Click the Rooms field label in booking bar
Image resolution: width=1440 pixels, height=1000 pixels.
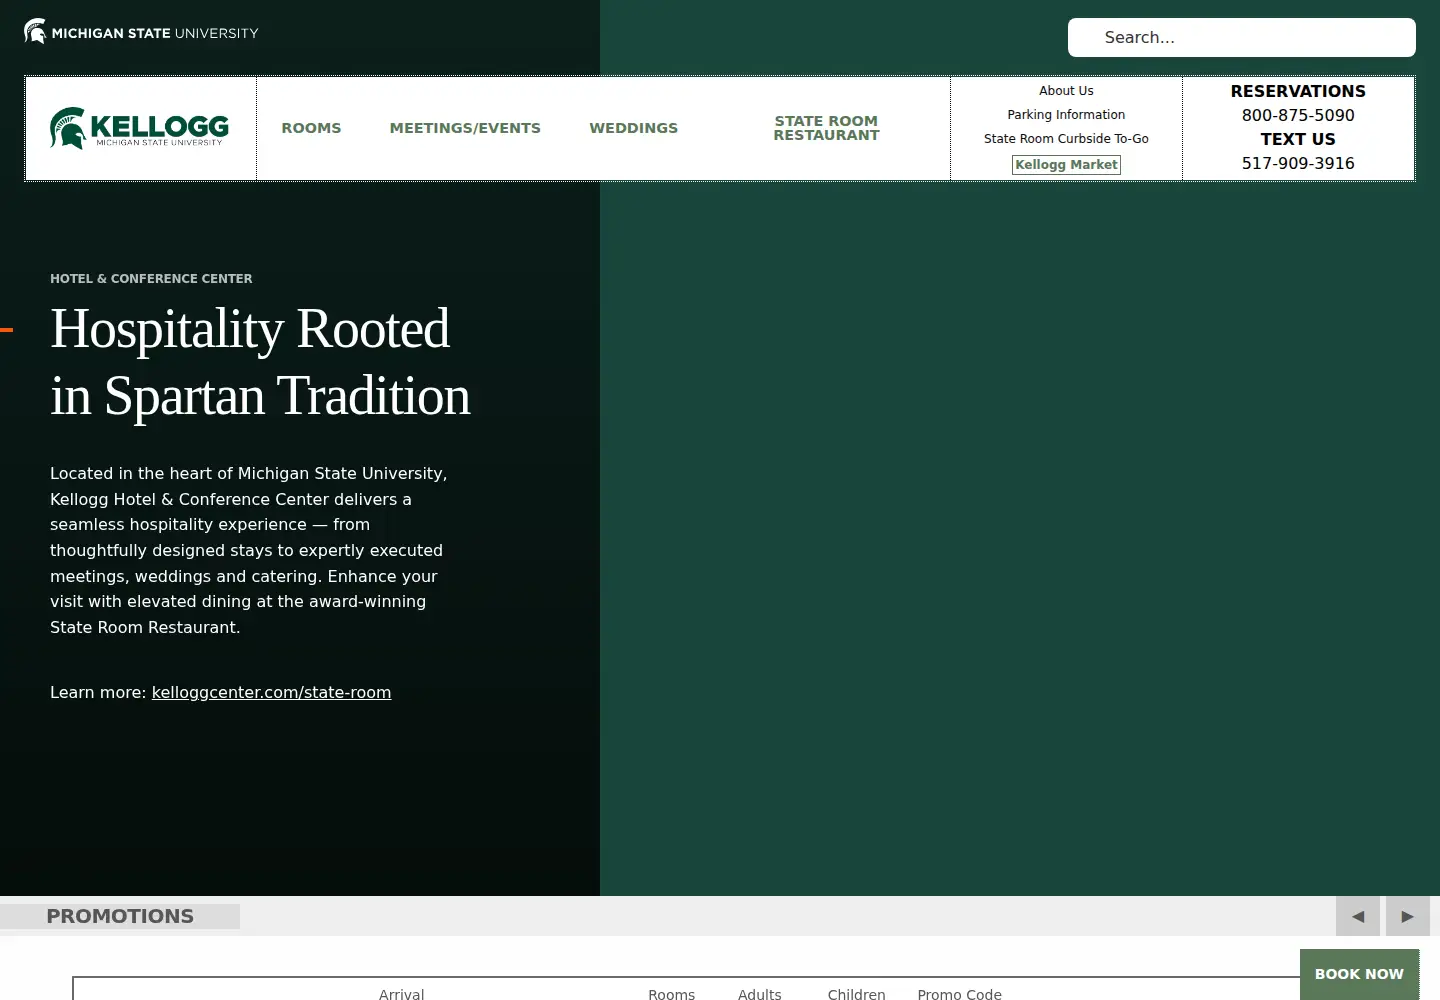[671, 993]
